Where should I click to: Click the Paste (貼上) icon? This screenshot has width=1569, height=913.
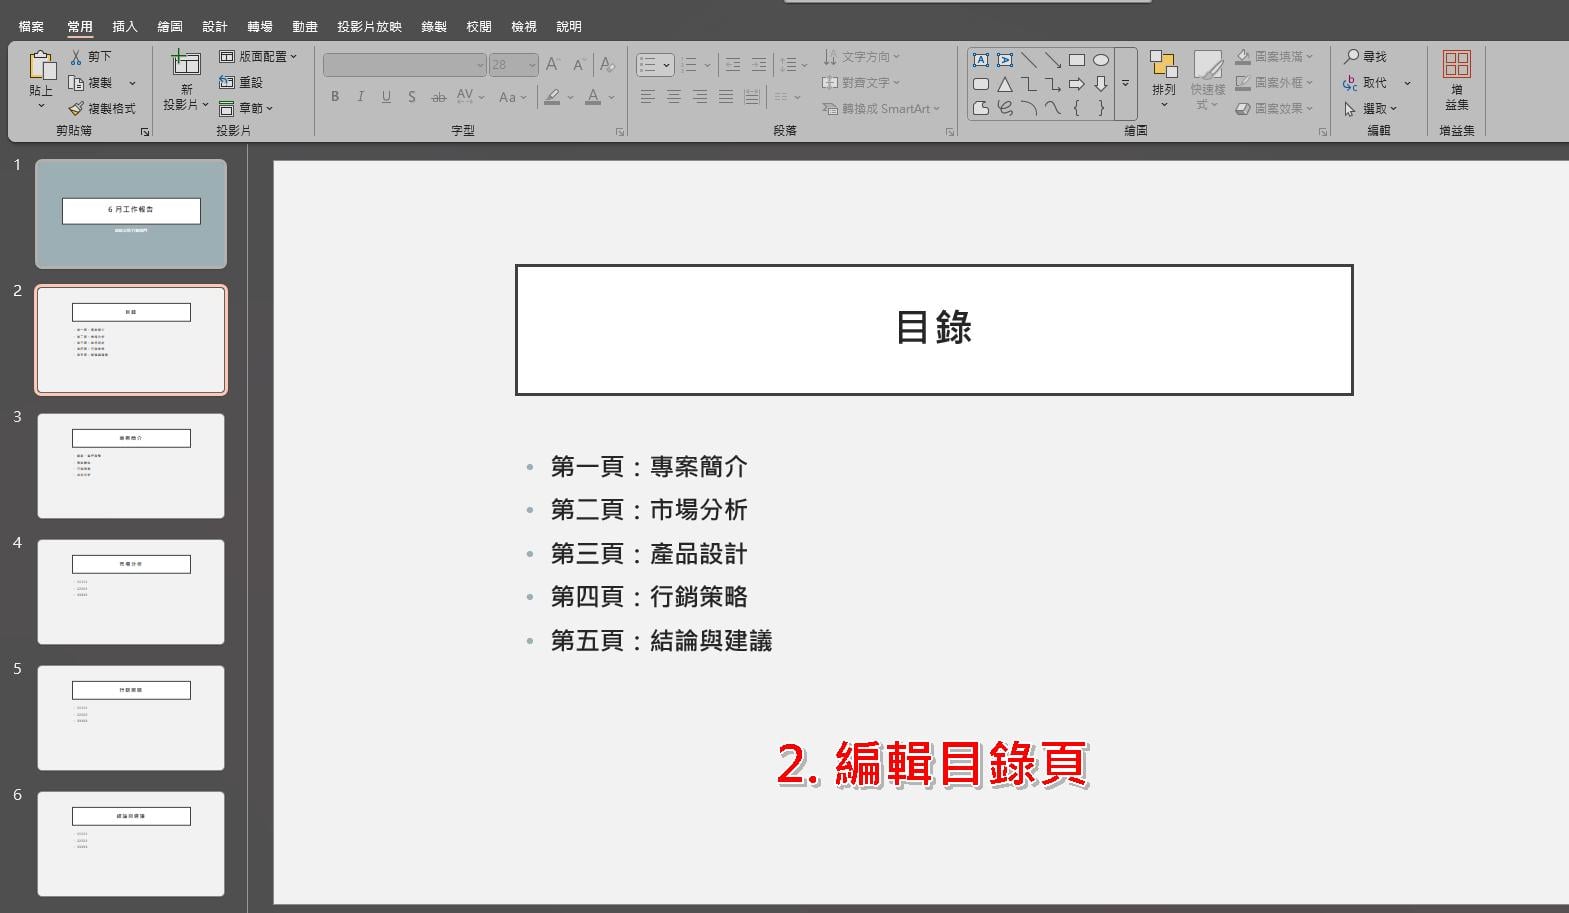coord(41,66)
